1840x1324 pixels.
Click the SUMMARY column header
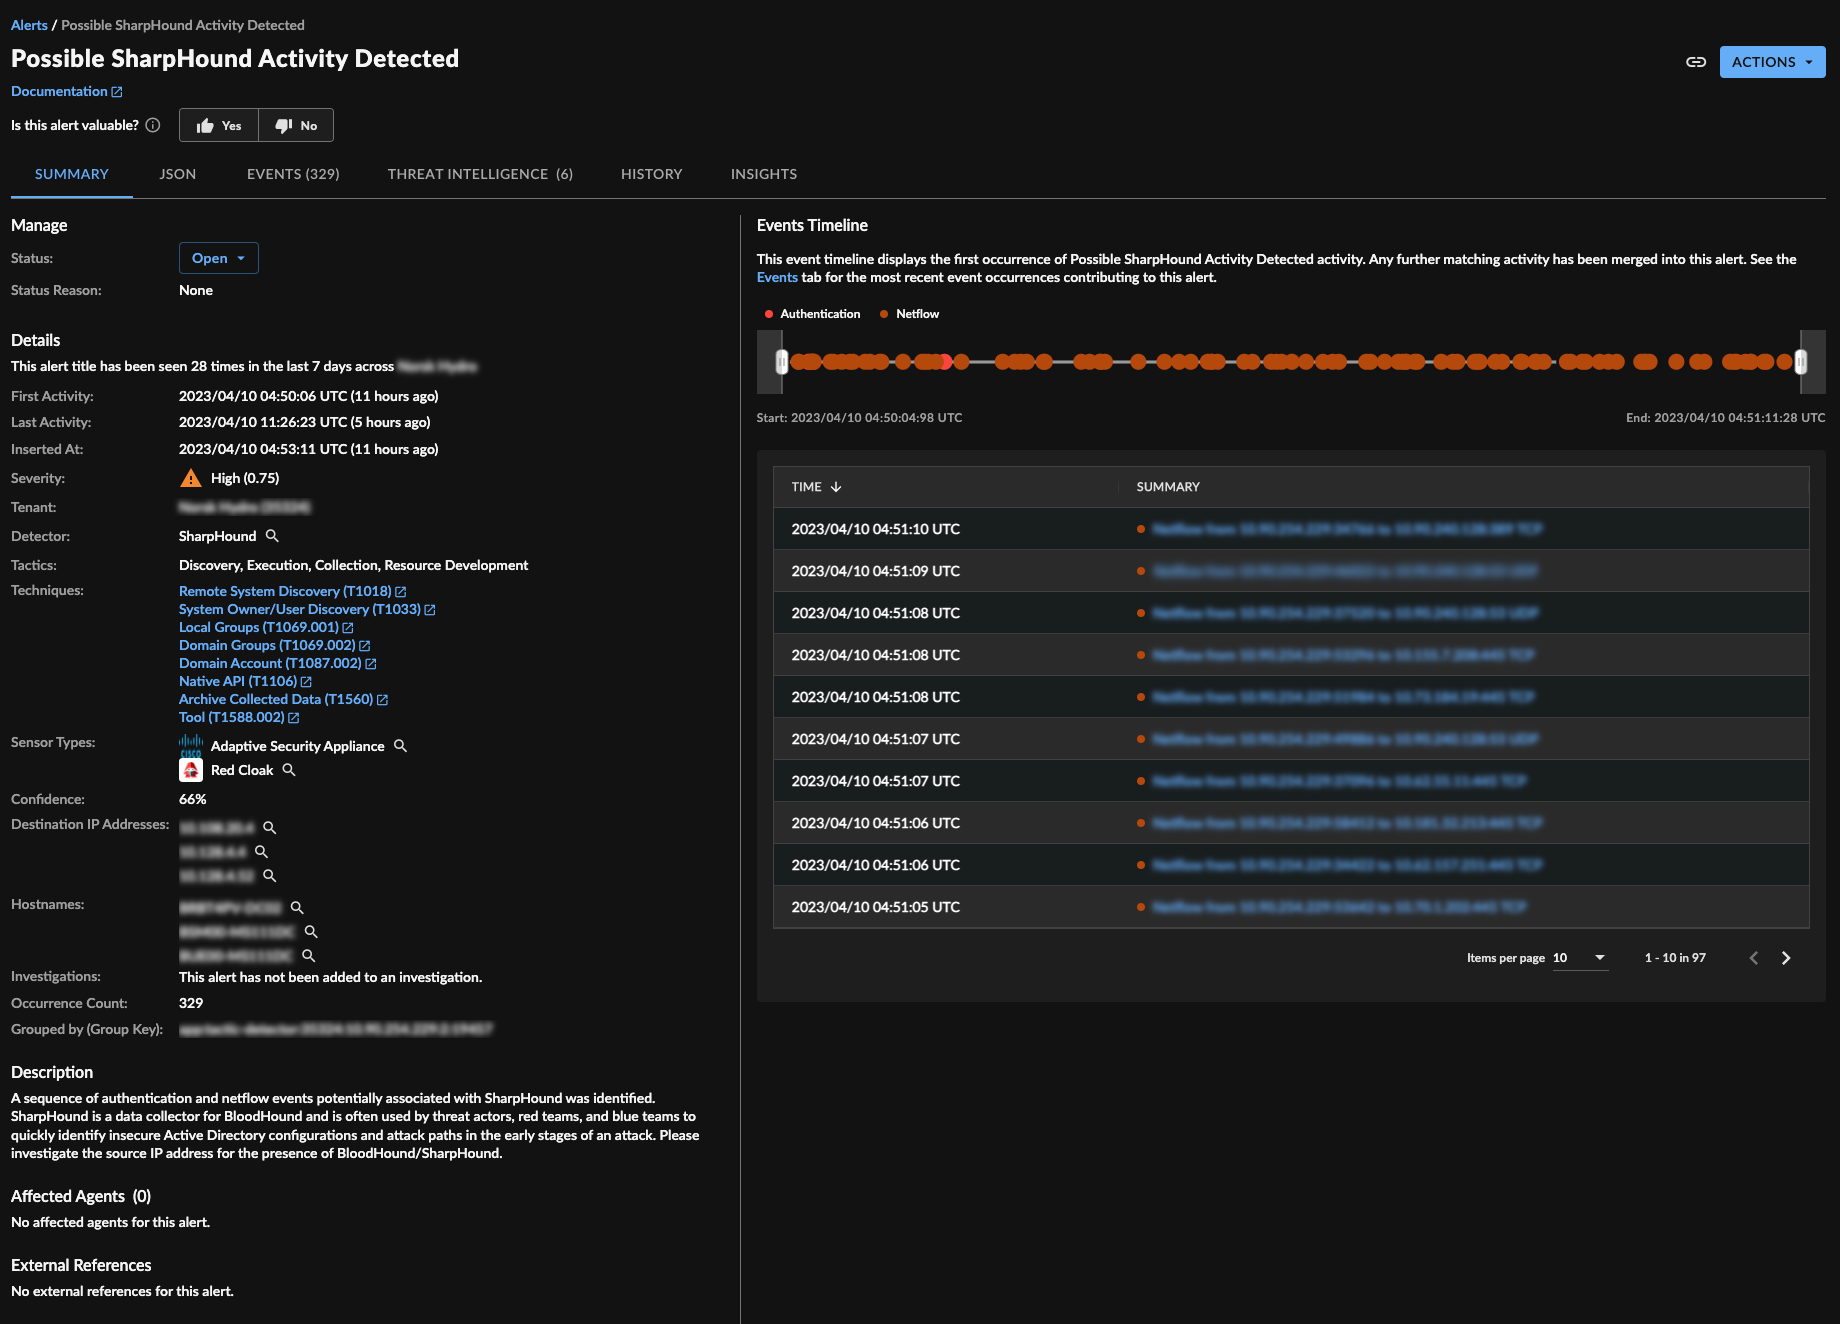[1168, 487]
